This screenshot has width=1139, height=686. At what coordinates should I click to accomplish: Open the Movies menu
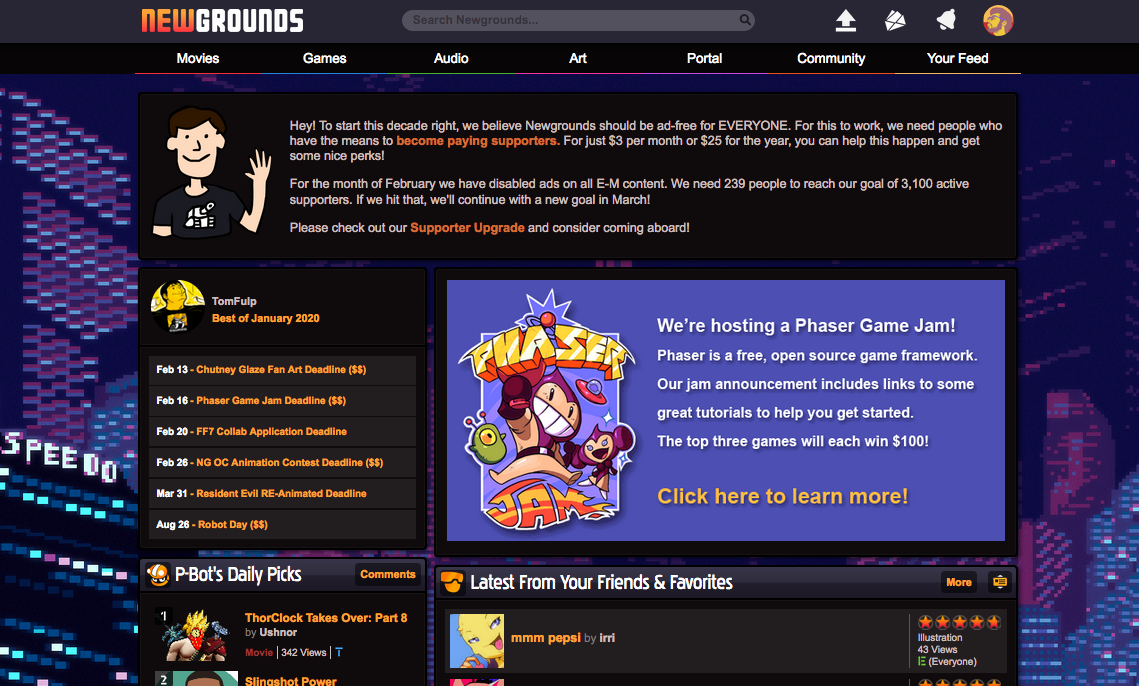point(198,58)
